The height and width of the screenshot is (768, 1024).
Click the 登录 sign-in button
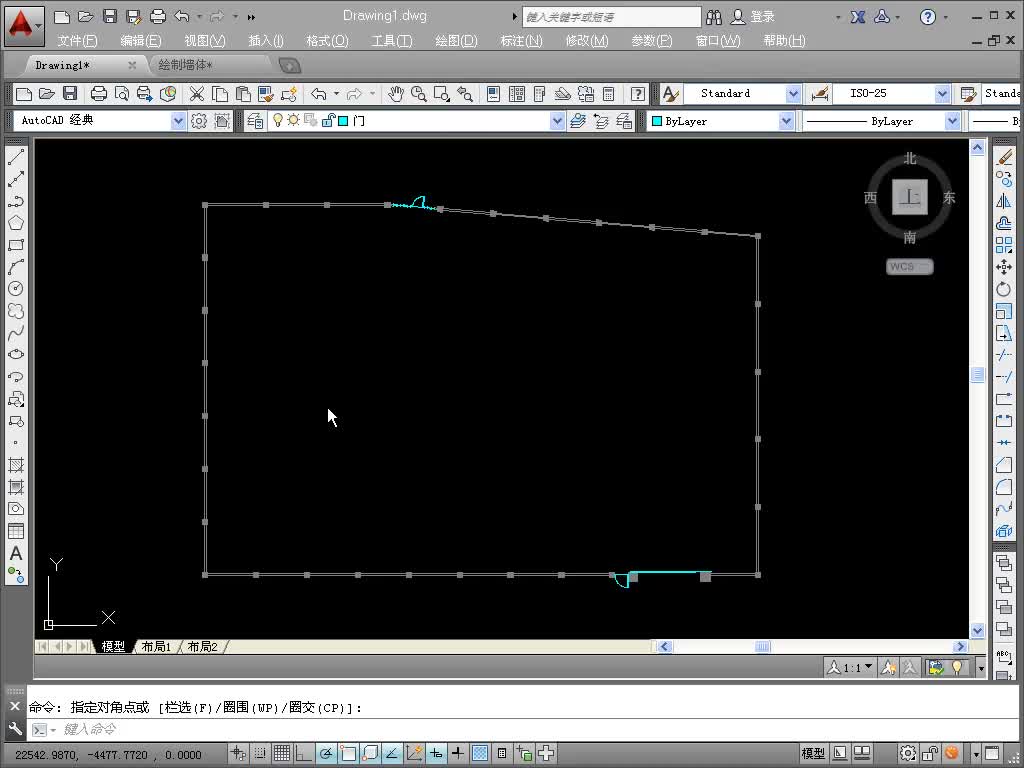[x=753, y=17]
